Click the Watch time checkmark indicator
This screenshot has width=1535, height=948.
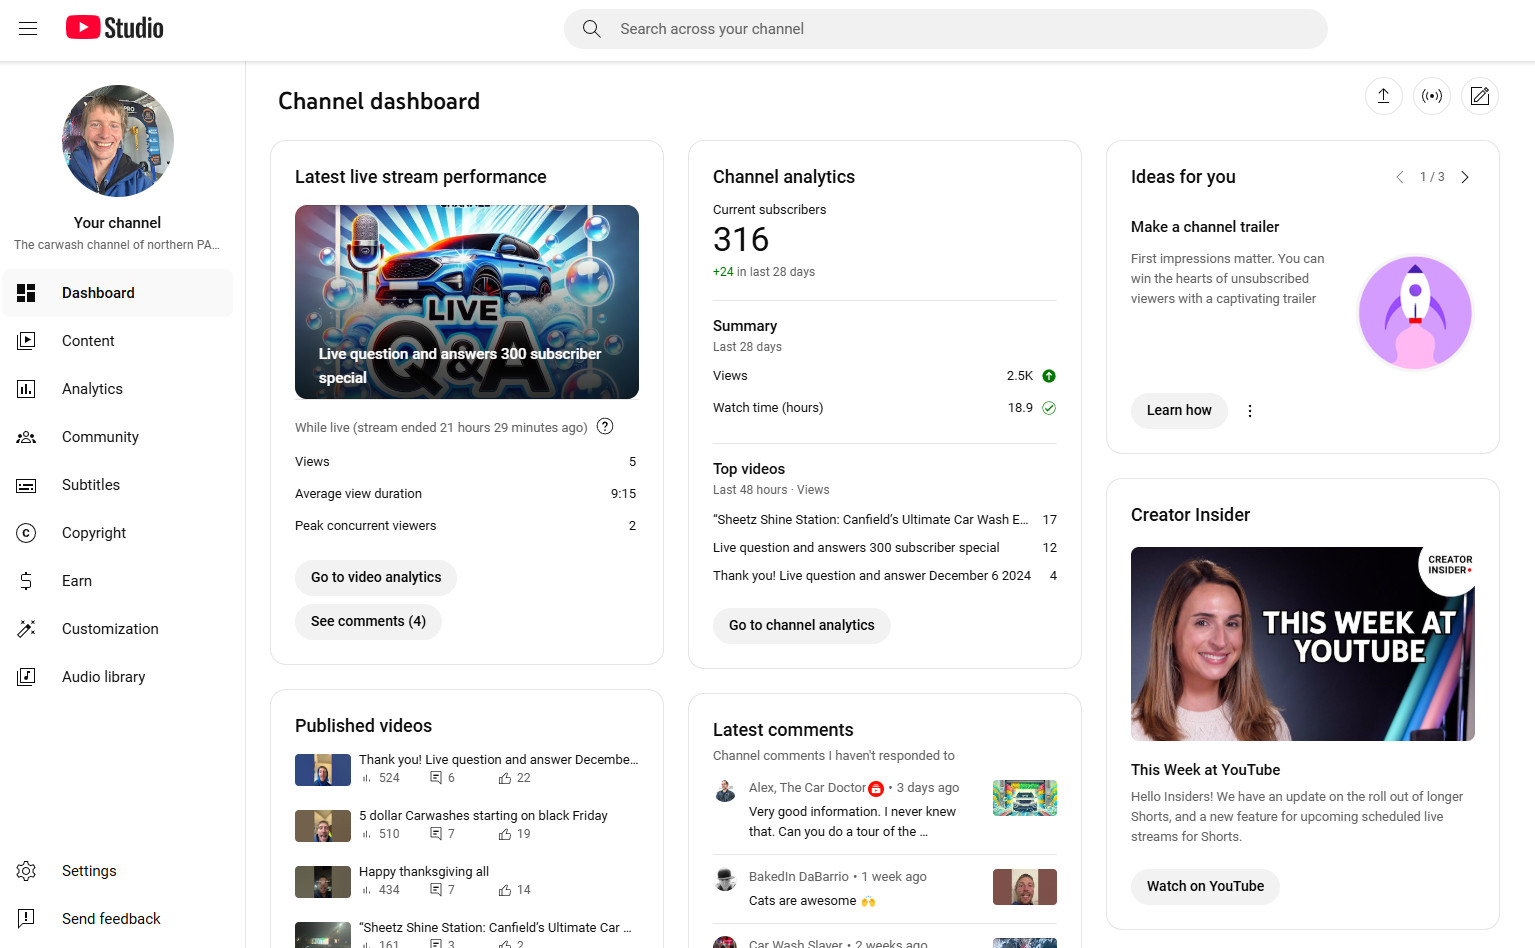point(1049,408)
